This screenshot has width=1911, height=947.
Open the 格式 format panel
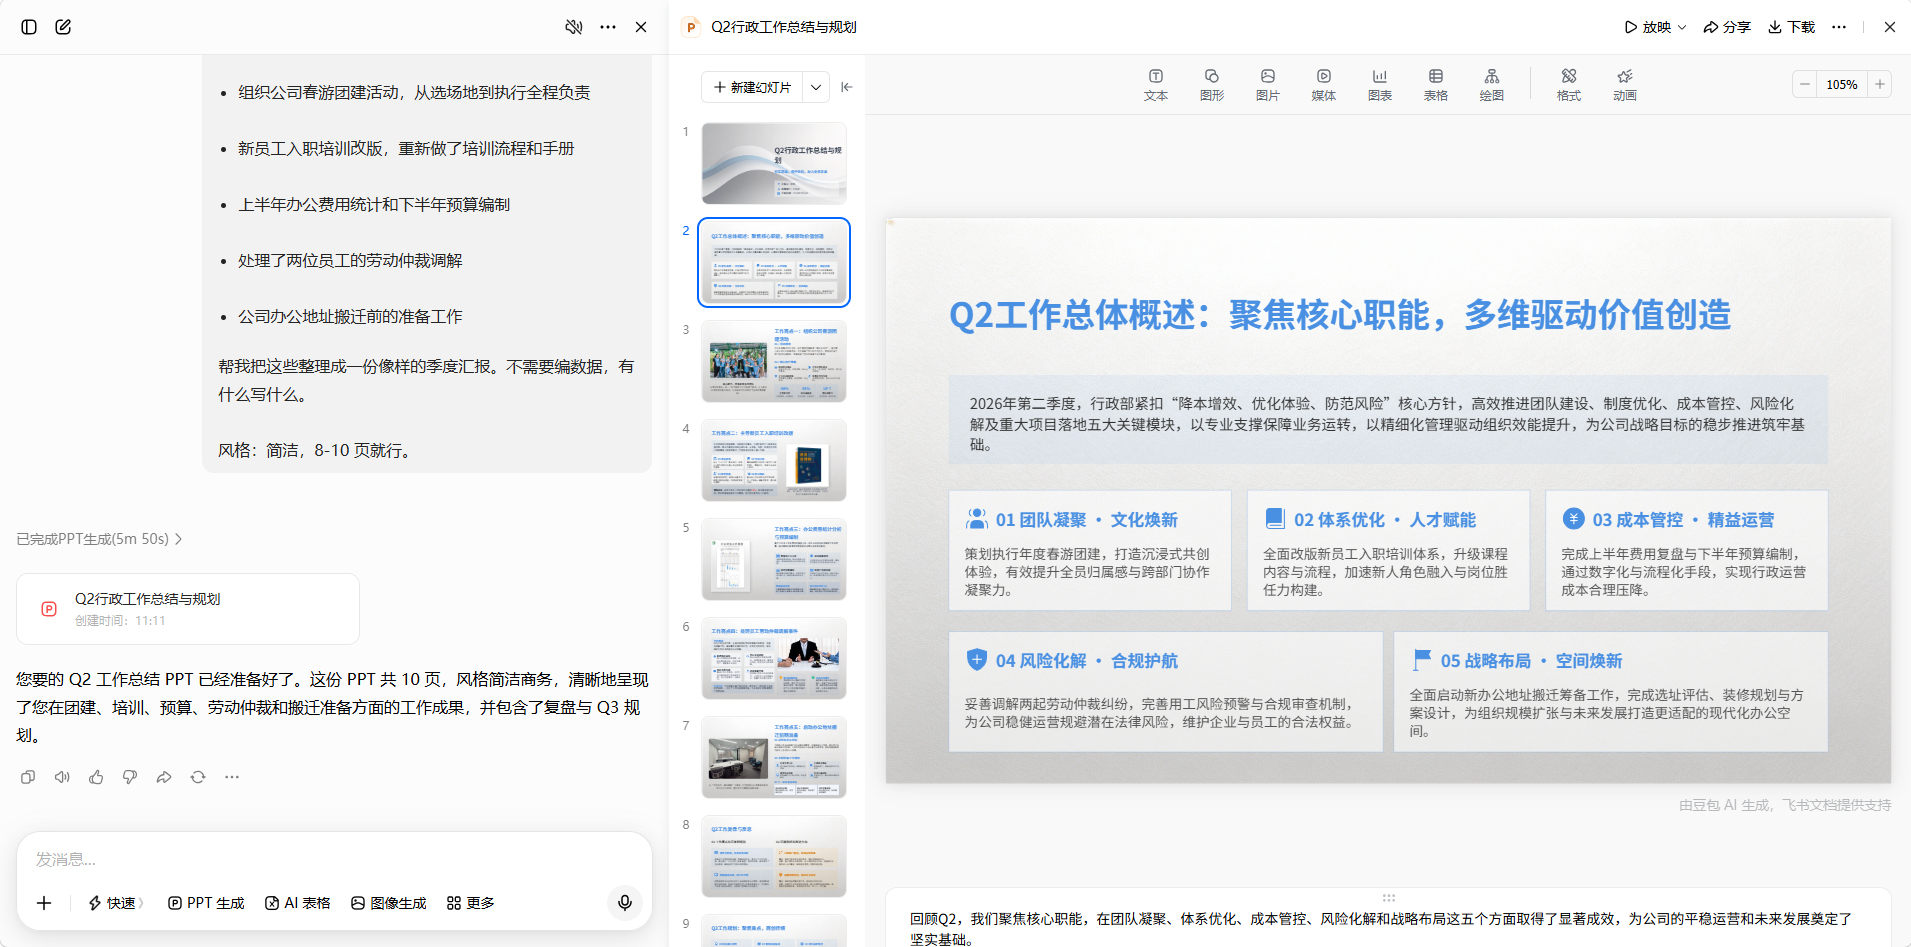coord(1569,85)
